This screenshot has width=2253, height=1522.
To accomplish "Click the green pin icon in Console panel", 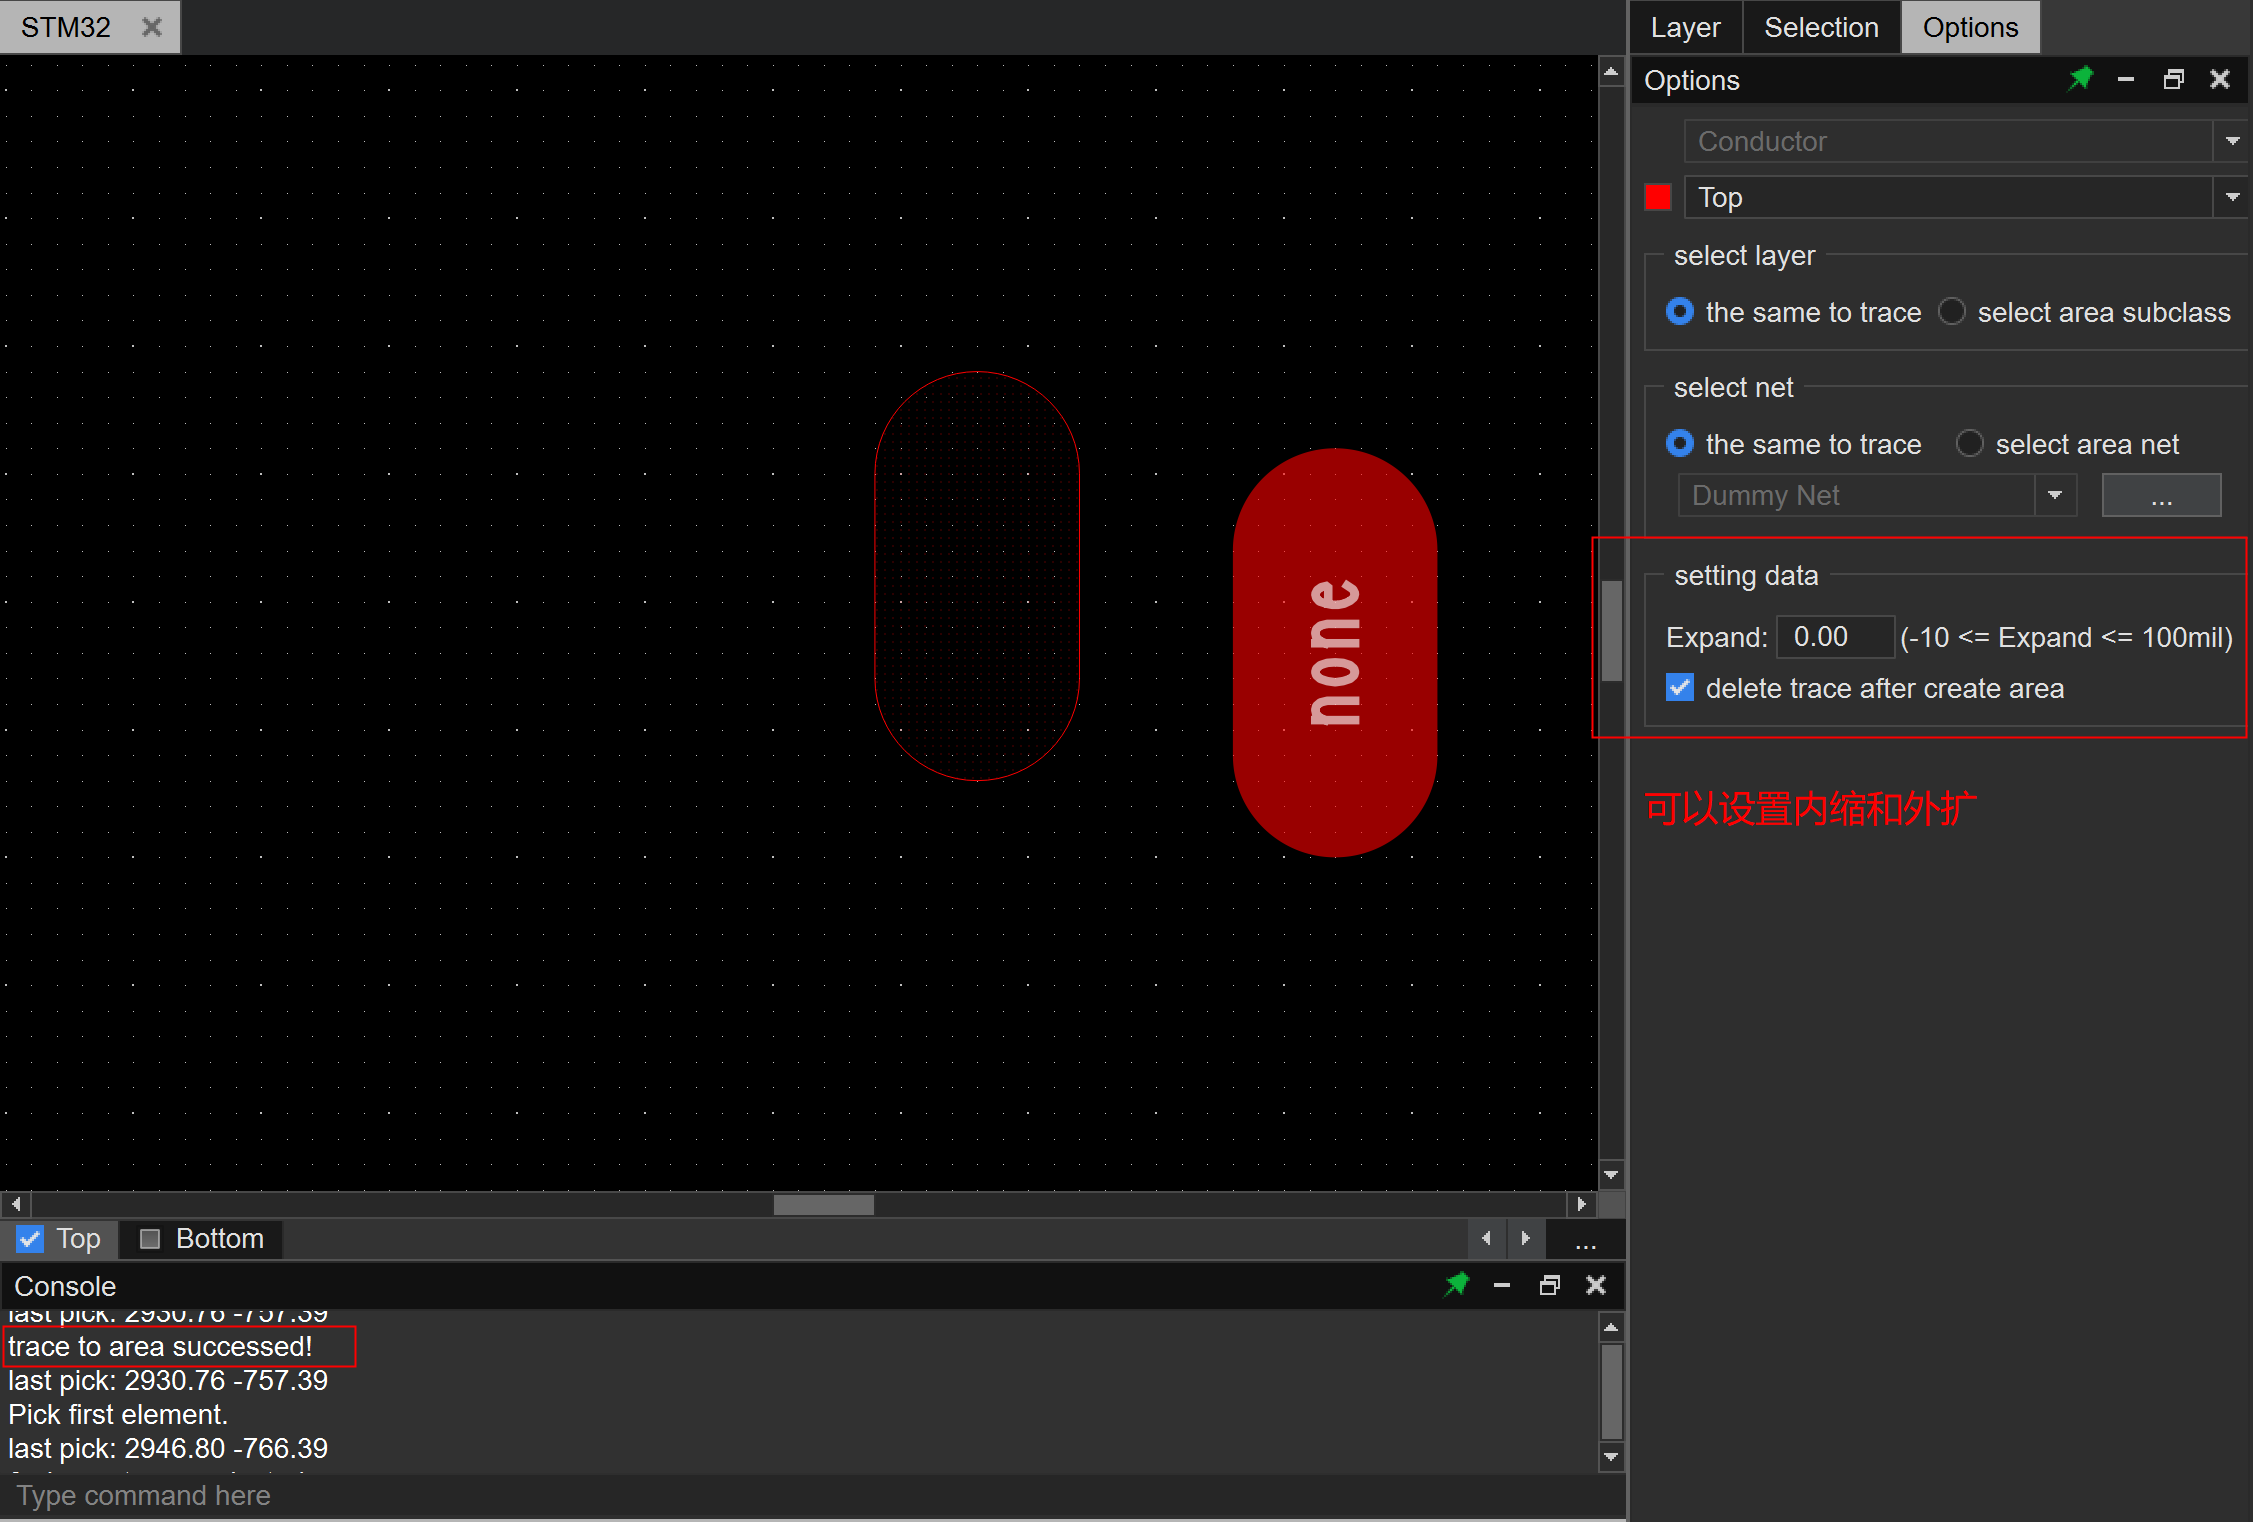I will [x=1457, y=1284].
